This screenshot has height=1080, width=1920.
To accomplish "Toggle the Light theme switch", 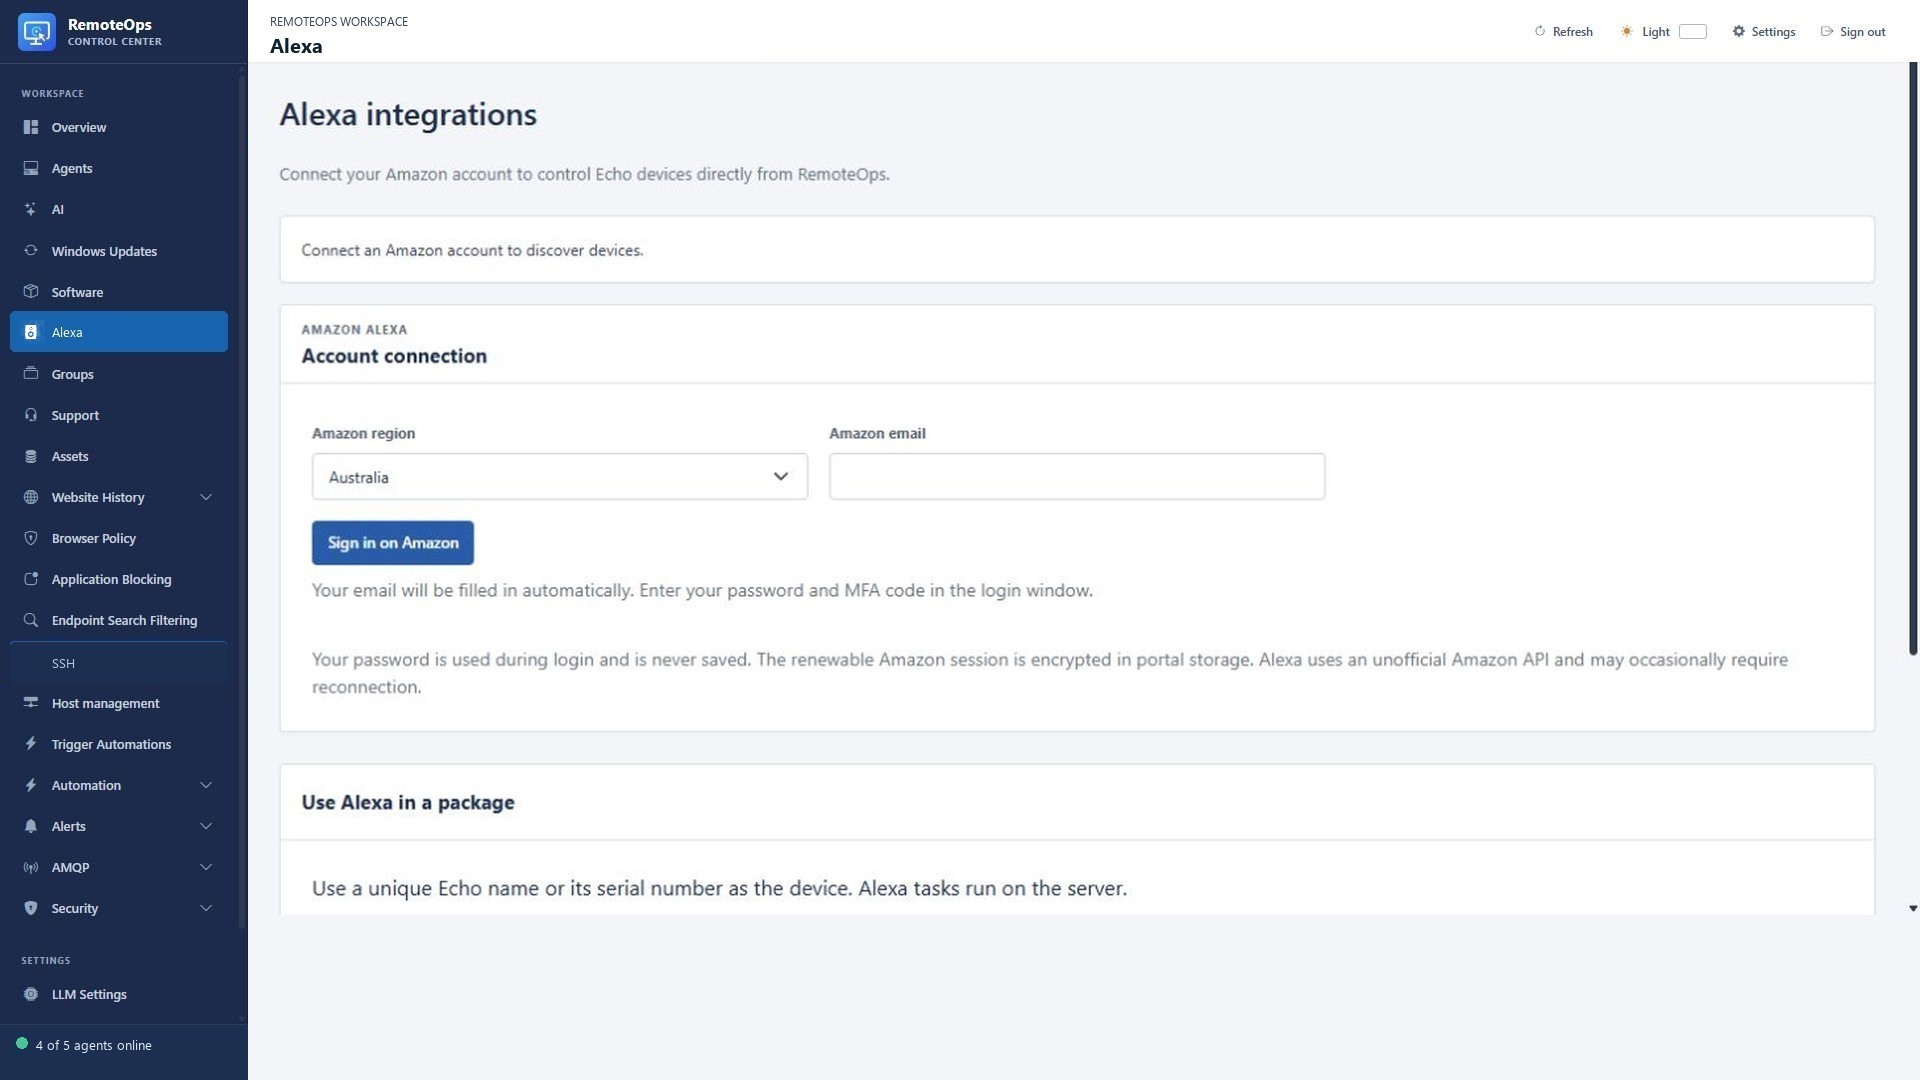I will [x=1692, y=32].
